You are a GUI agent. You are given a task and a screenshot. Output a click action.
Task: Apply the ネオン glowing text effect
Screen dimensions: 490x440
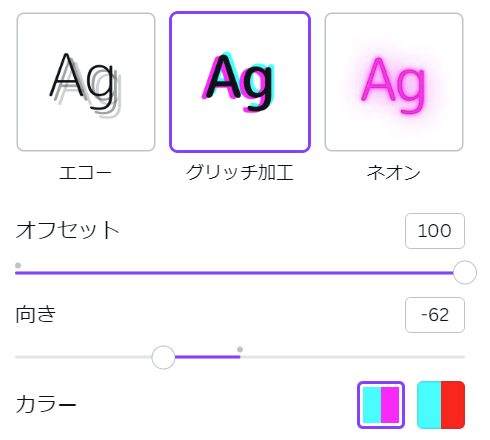[x=394, y=82]
